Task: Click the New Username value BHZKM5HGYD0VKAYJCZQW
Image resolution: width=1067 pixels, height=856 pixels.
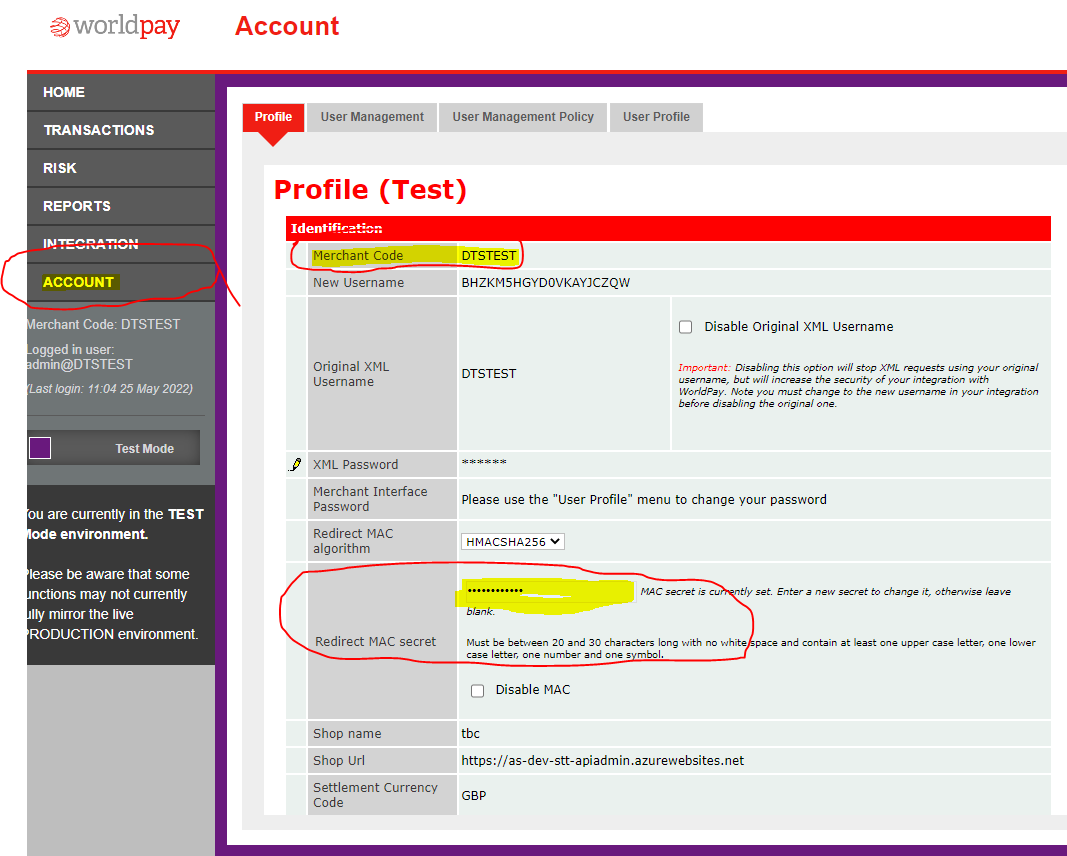Action: (546, 283)
